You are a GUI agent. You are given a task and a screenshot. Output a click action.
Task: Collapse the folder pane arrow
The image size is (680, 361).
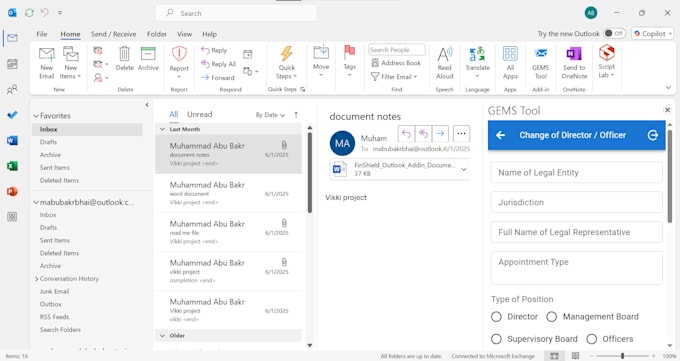click(147, 105)
